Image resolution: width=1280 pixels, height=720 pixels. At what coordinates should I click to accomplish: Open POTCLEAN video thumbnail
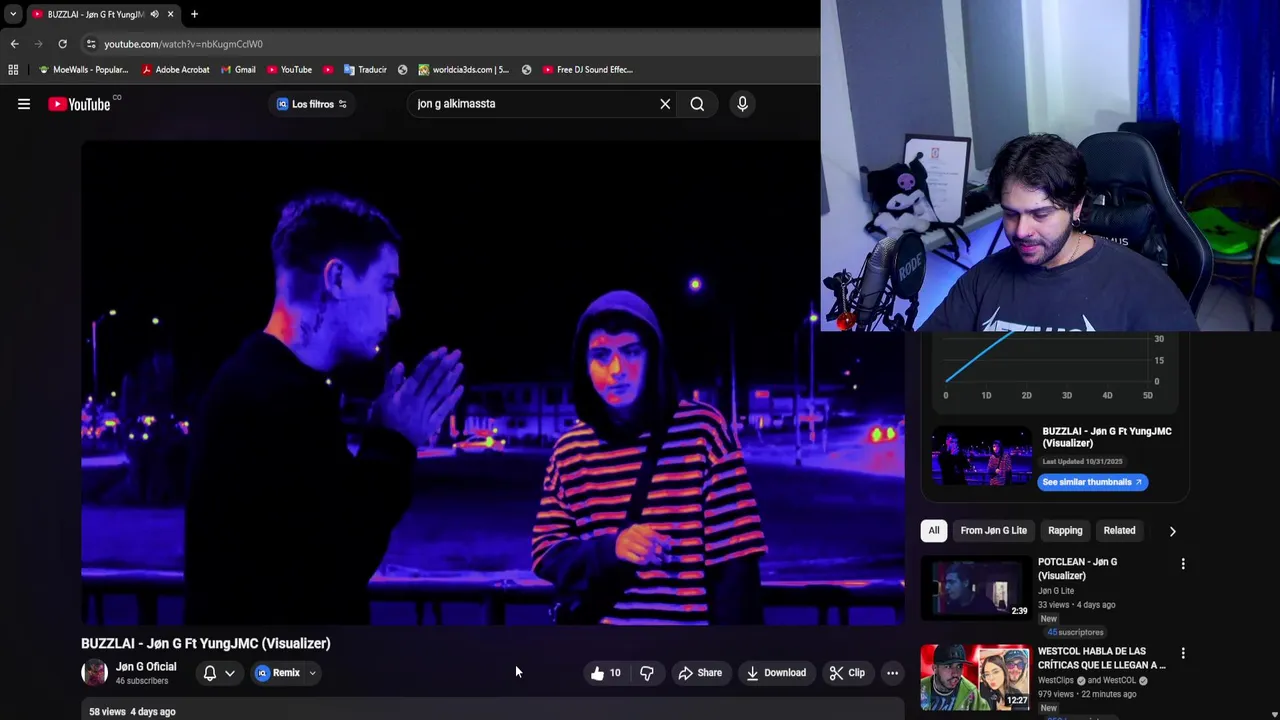click(975, 588)
